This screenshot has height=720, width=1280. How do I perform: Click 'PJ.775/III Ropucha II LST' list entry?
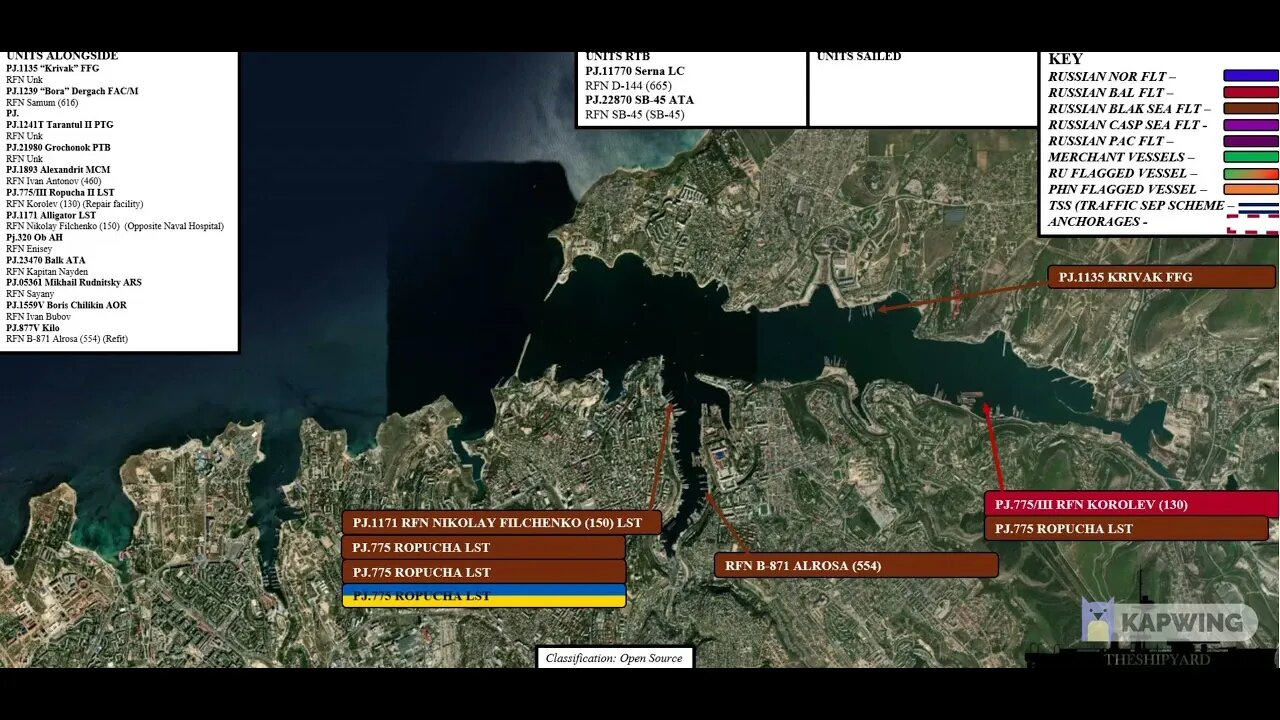(x=60, y=192)
